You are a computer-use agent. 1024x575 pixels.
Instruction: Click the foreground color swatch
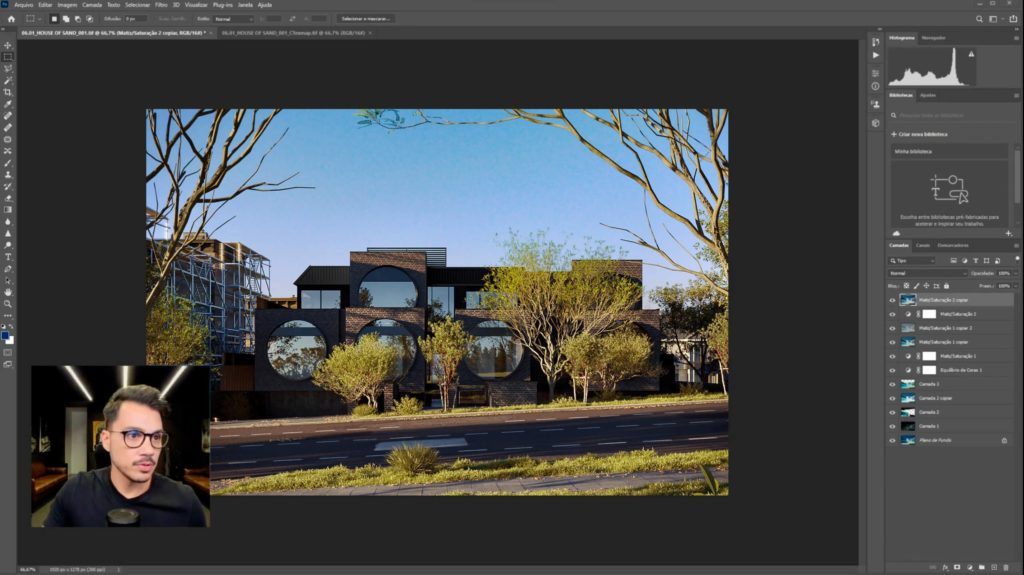[x=6, y=336]
